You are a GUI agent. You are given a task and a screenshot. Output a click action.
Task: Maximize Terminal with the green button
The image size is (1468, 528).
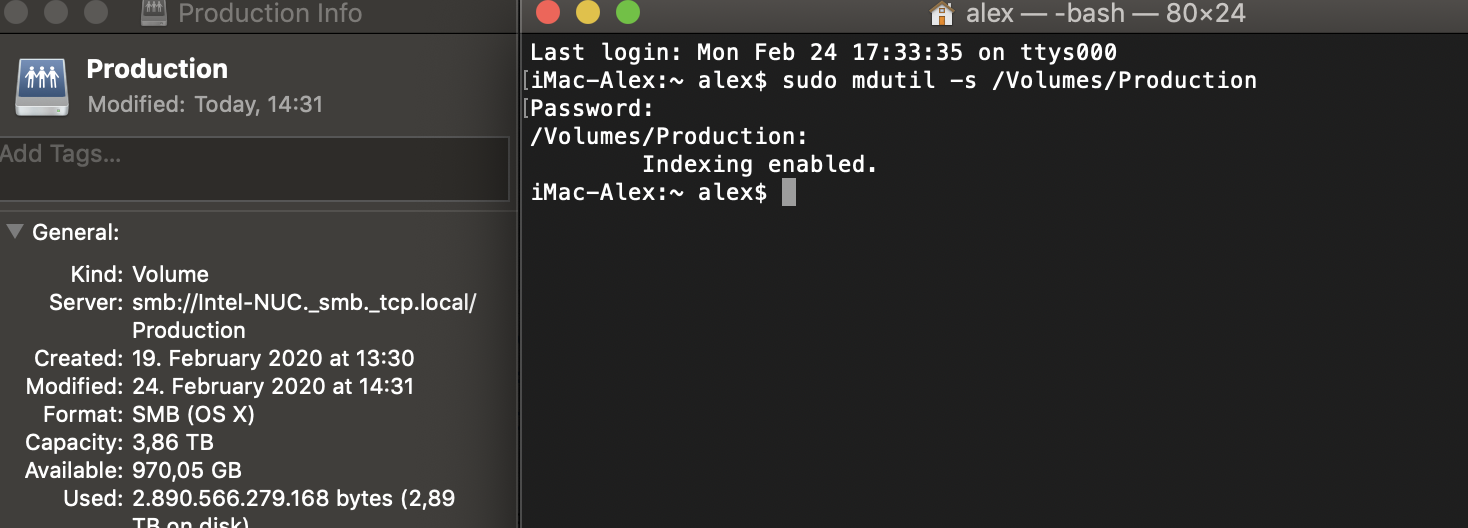pos(627,13)
